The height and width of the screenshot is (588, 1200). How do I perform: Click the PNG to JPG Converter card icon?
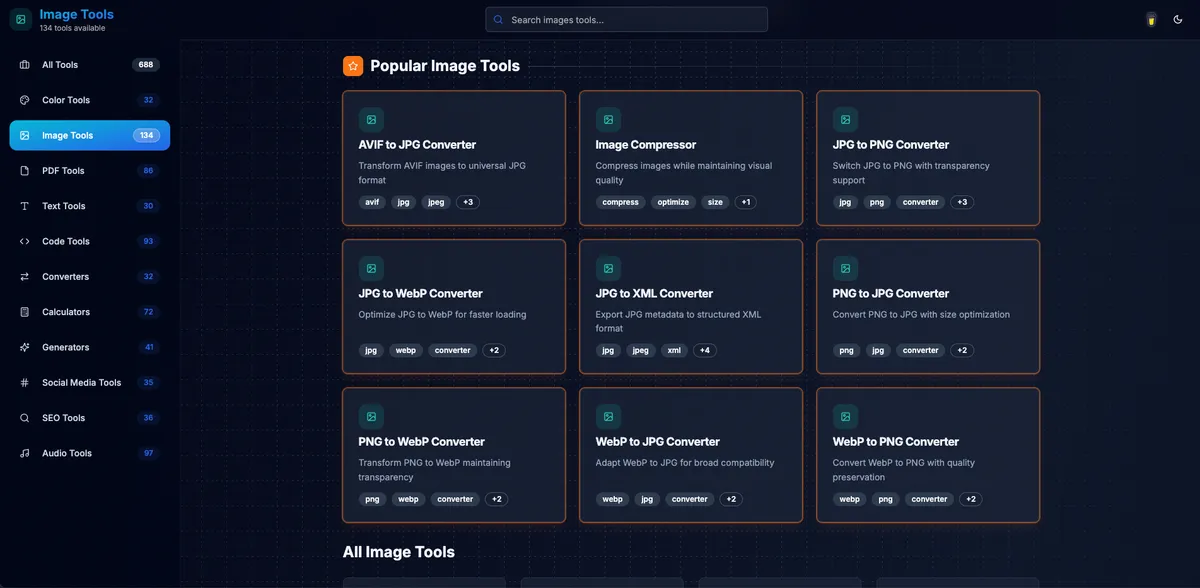[x=845, y=268]
